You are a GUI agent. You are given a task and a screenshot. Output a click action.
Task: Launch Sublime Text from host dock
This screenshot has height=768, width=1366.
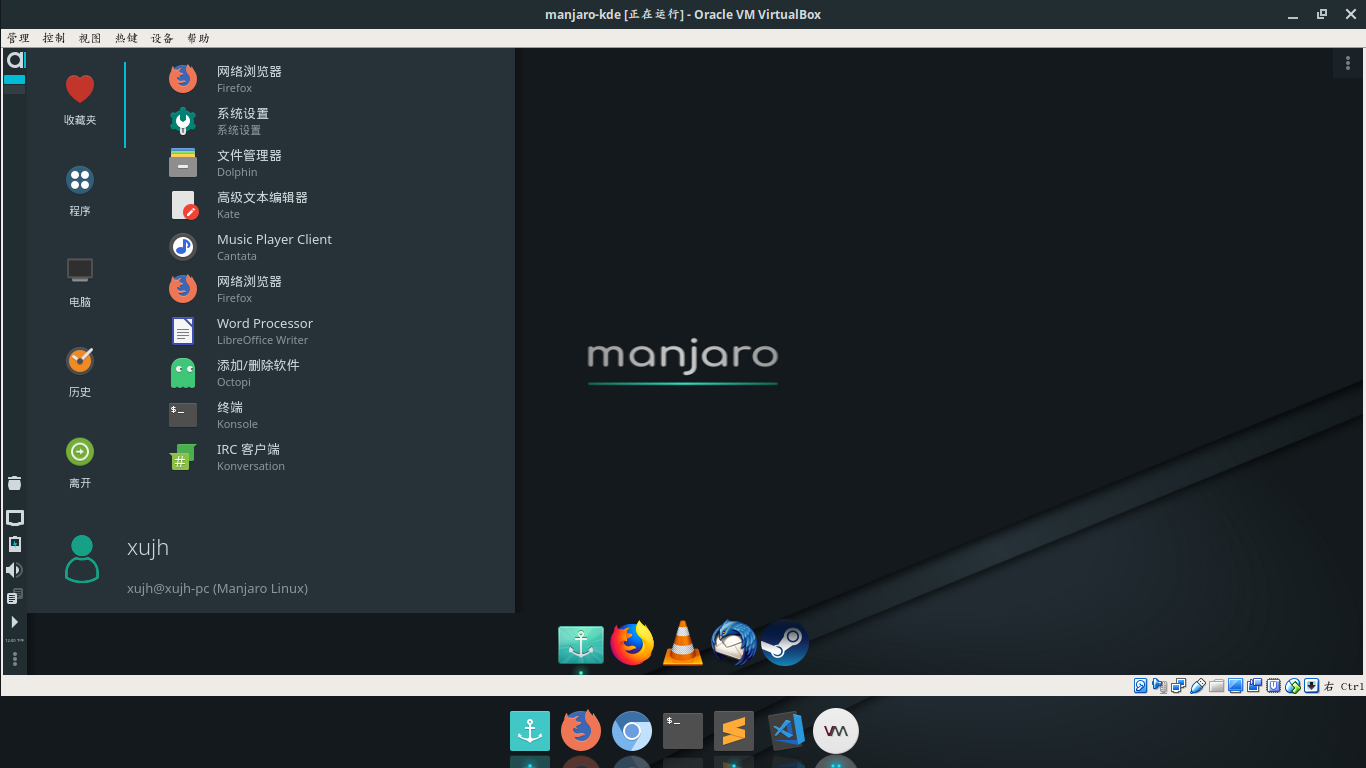(x=734, y=731)
